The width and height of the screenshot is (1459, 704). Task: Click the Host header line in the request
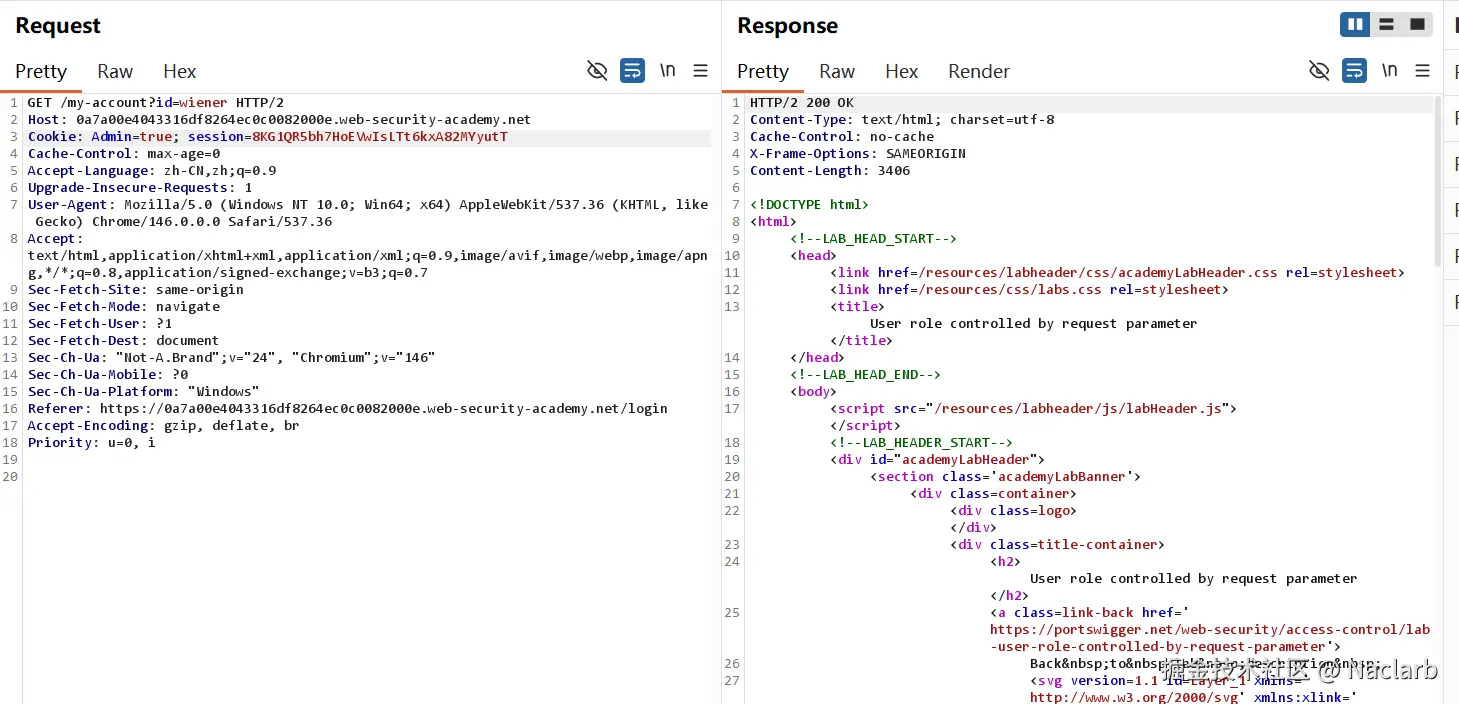pos(279,119)
